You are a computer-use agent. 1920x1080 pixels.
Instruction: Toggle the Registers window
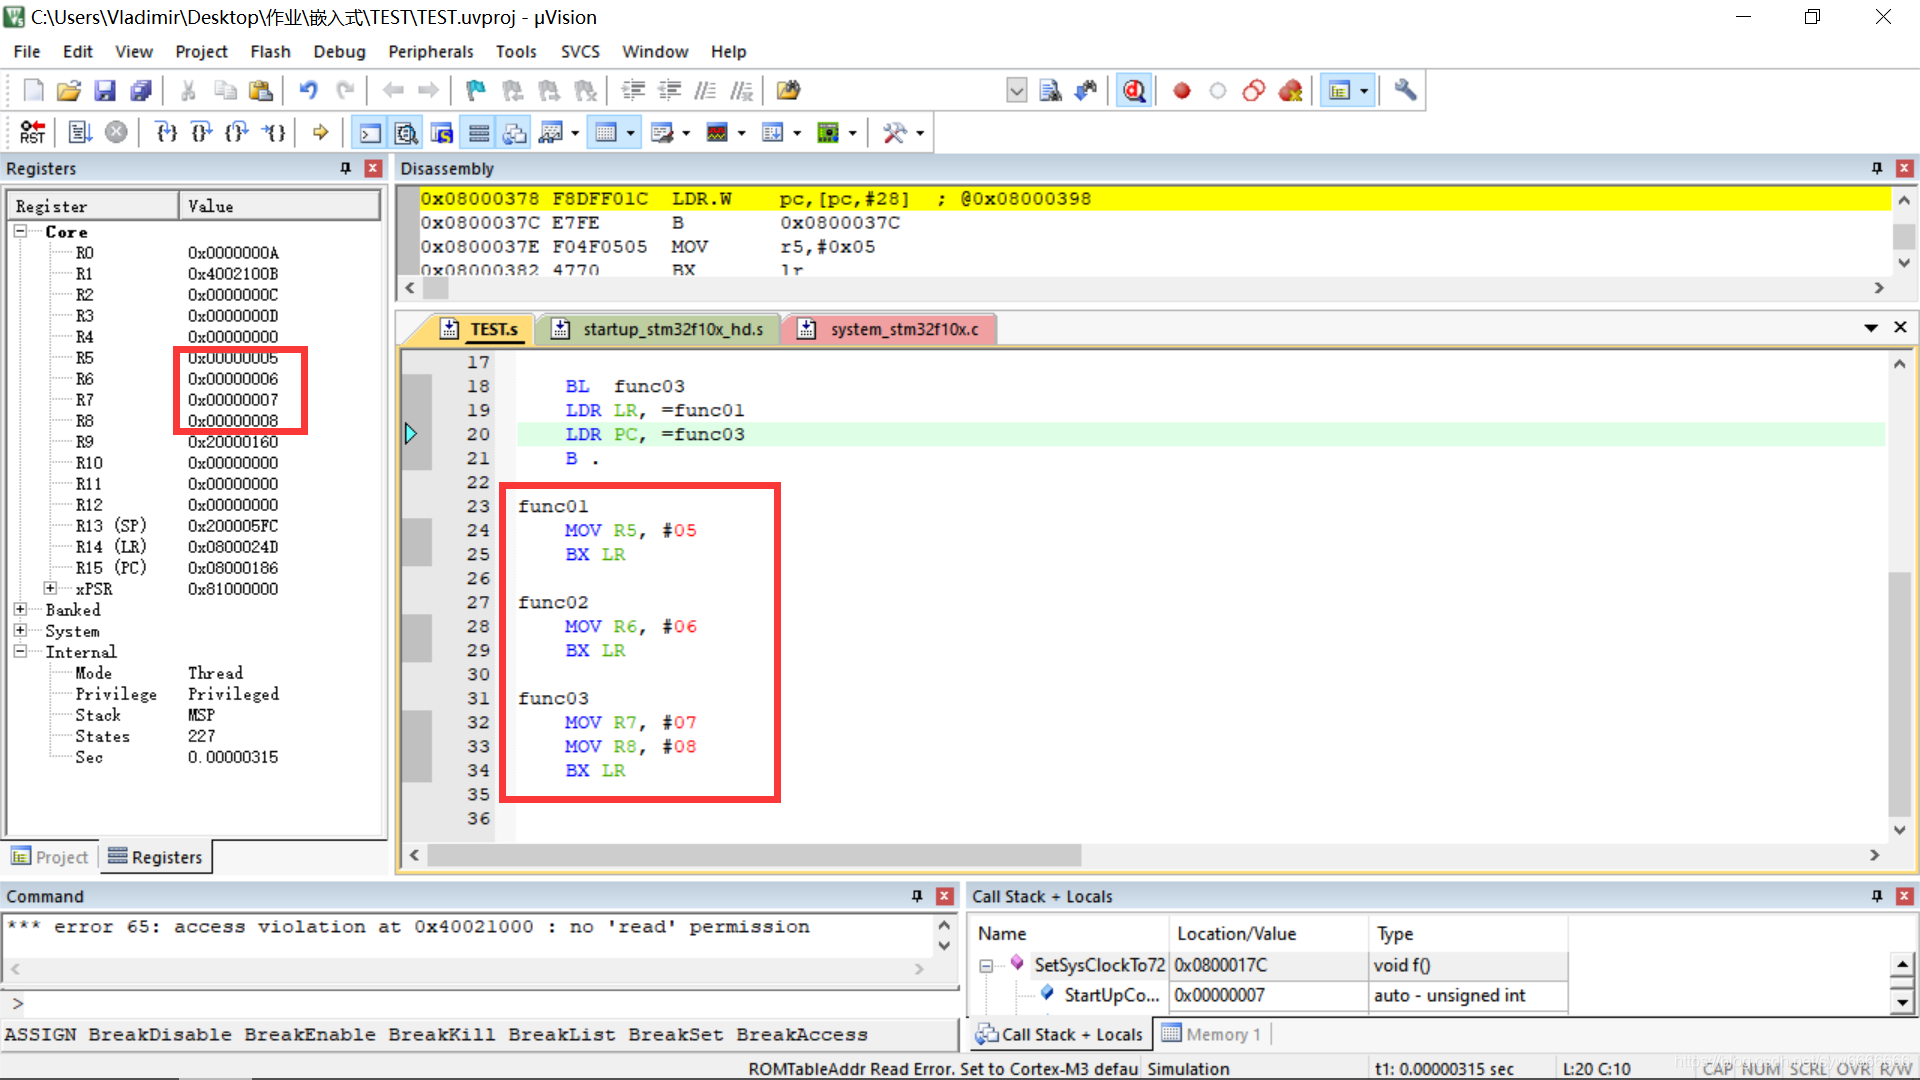point(479,133)
